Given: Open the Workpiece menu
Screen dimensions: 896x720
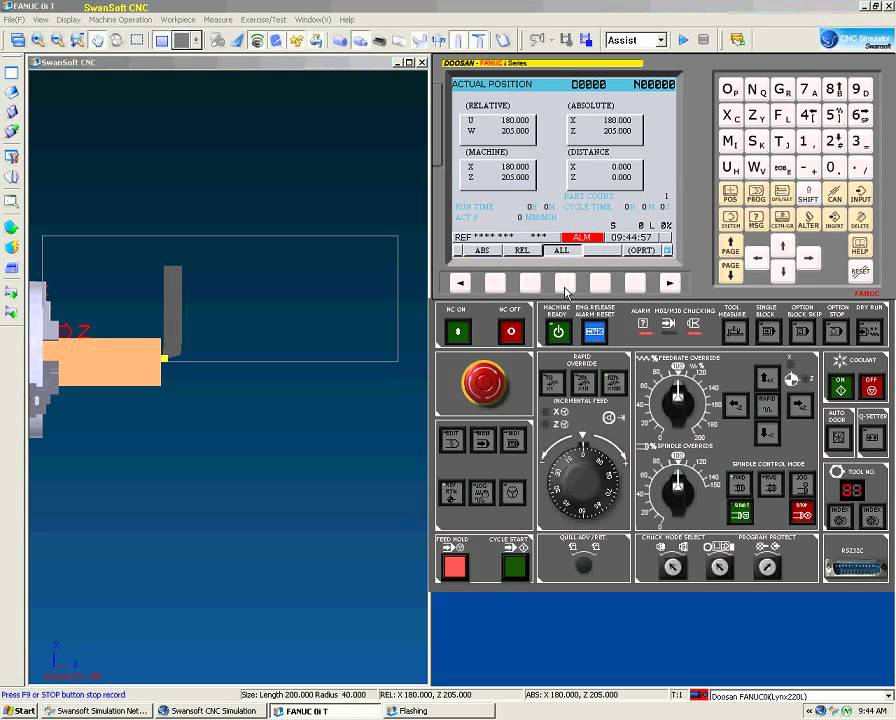Looking at the screenshot, I should (x=178, y=19).
